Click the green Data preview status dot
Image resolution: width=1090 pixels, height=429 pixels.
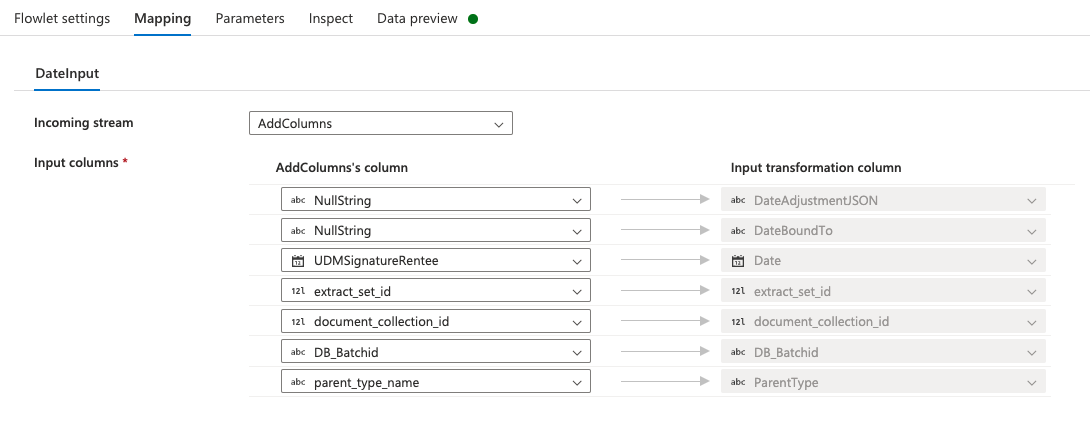(x=473, y=19)
